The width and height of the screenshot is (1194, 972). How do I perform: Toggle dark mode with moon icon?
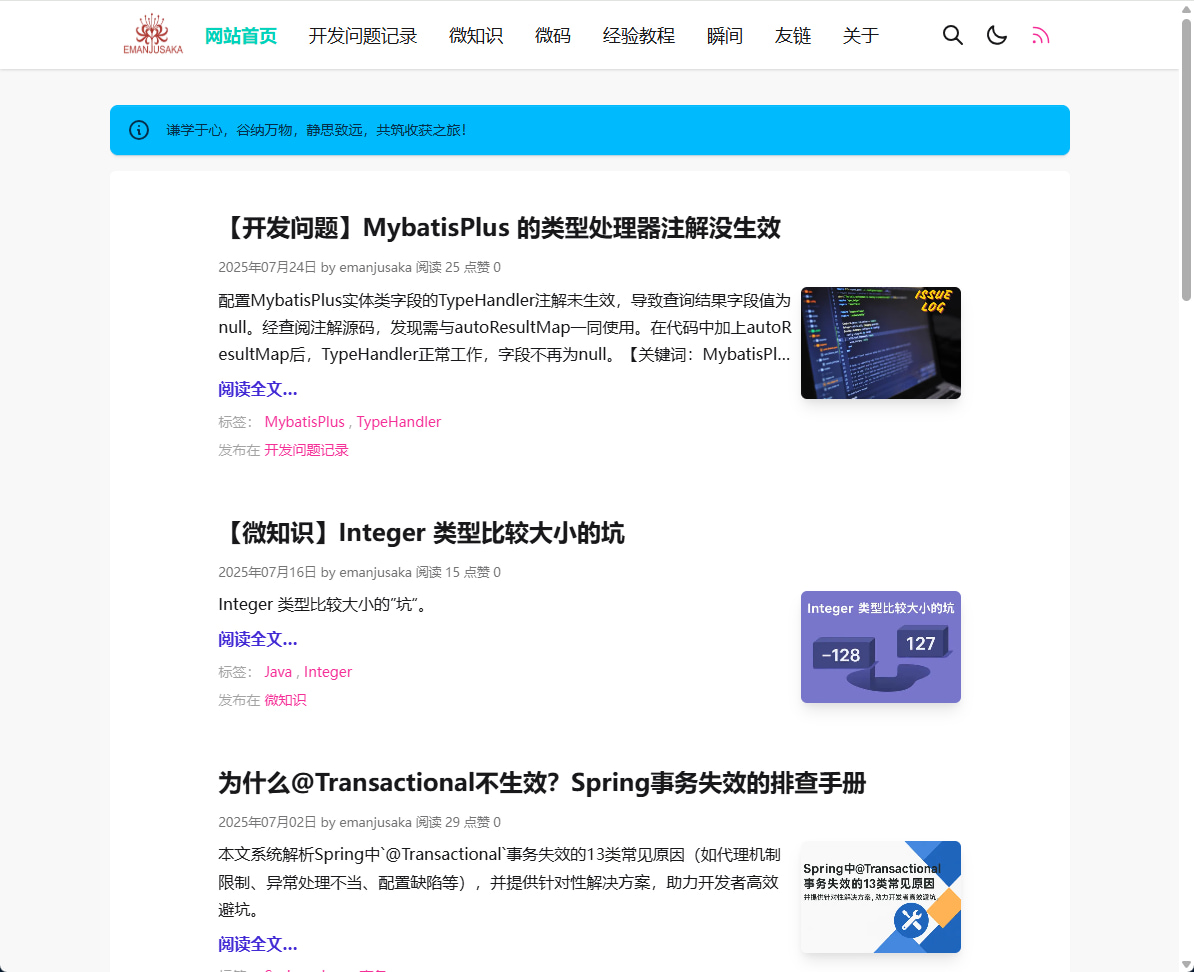pos(997,36)
